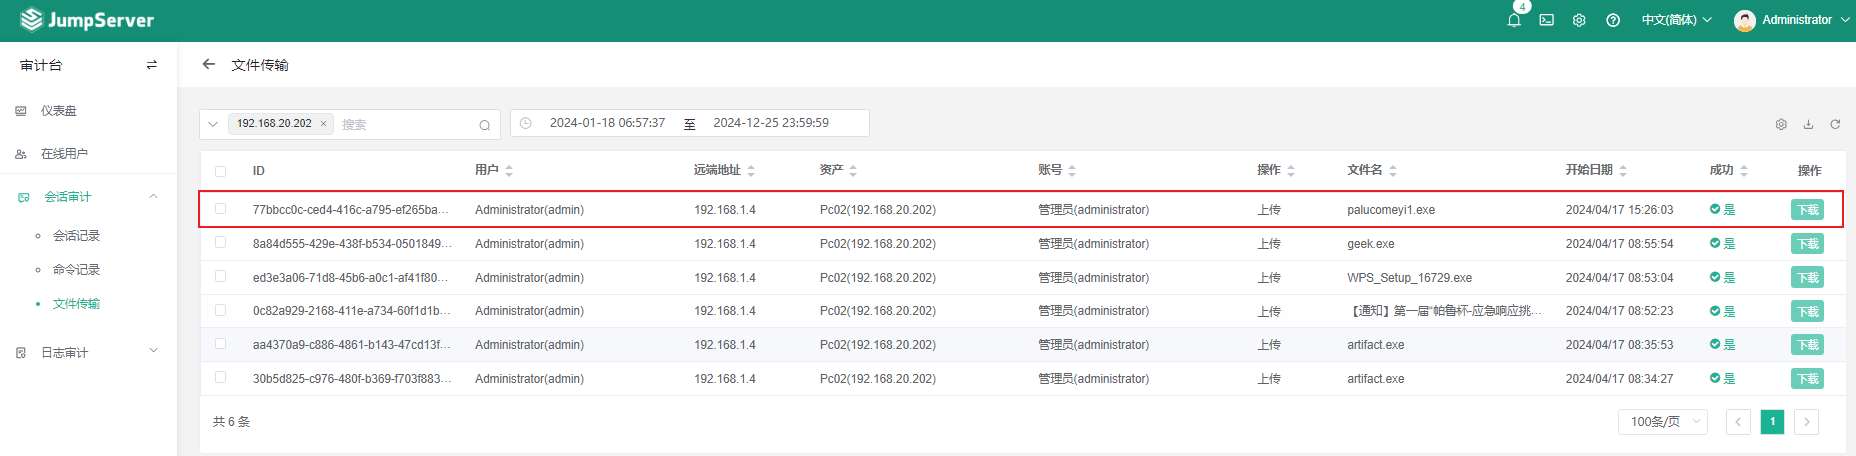Image resolution: width=1856 pixels, height=456 pixels.
Task: Click ID 8a84d555-429e-438f-b534 cell
Action: (x=351, y=244)
